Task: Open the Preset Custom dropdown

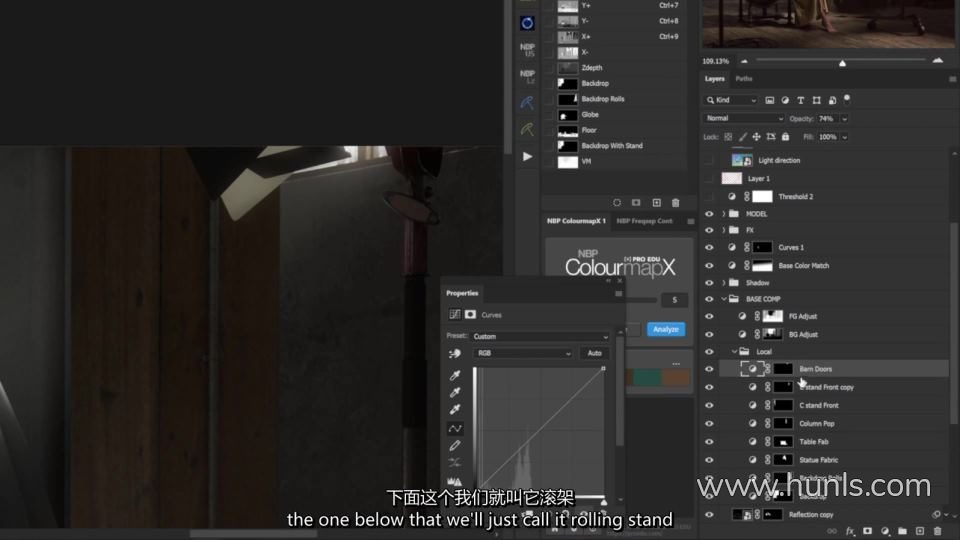Action: click(540, 336)
